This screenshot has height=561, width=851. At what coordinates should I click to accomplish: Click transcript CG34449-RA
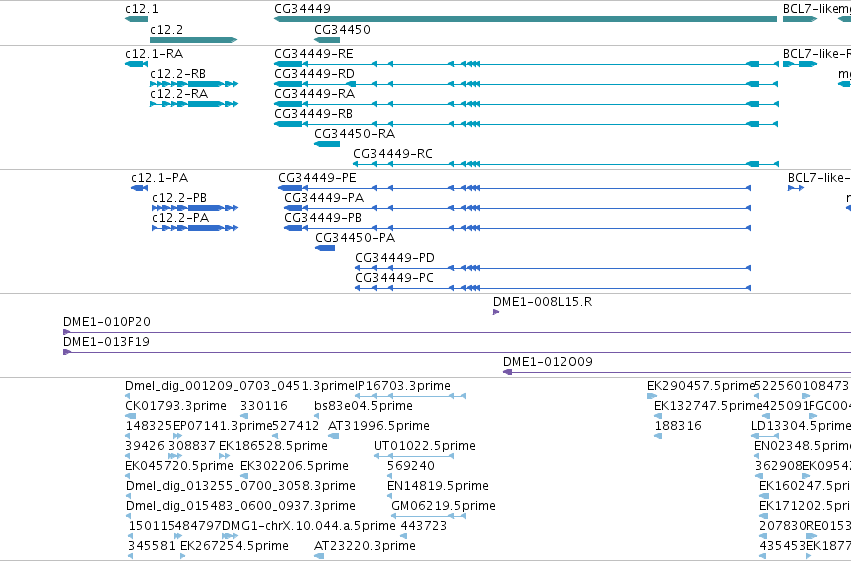[526, 104]
